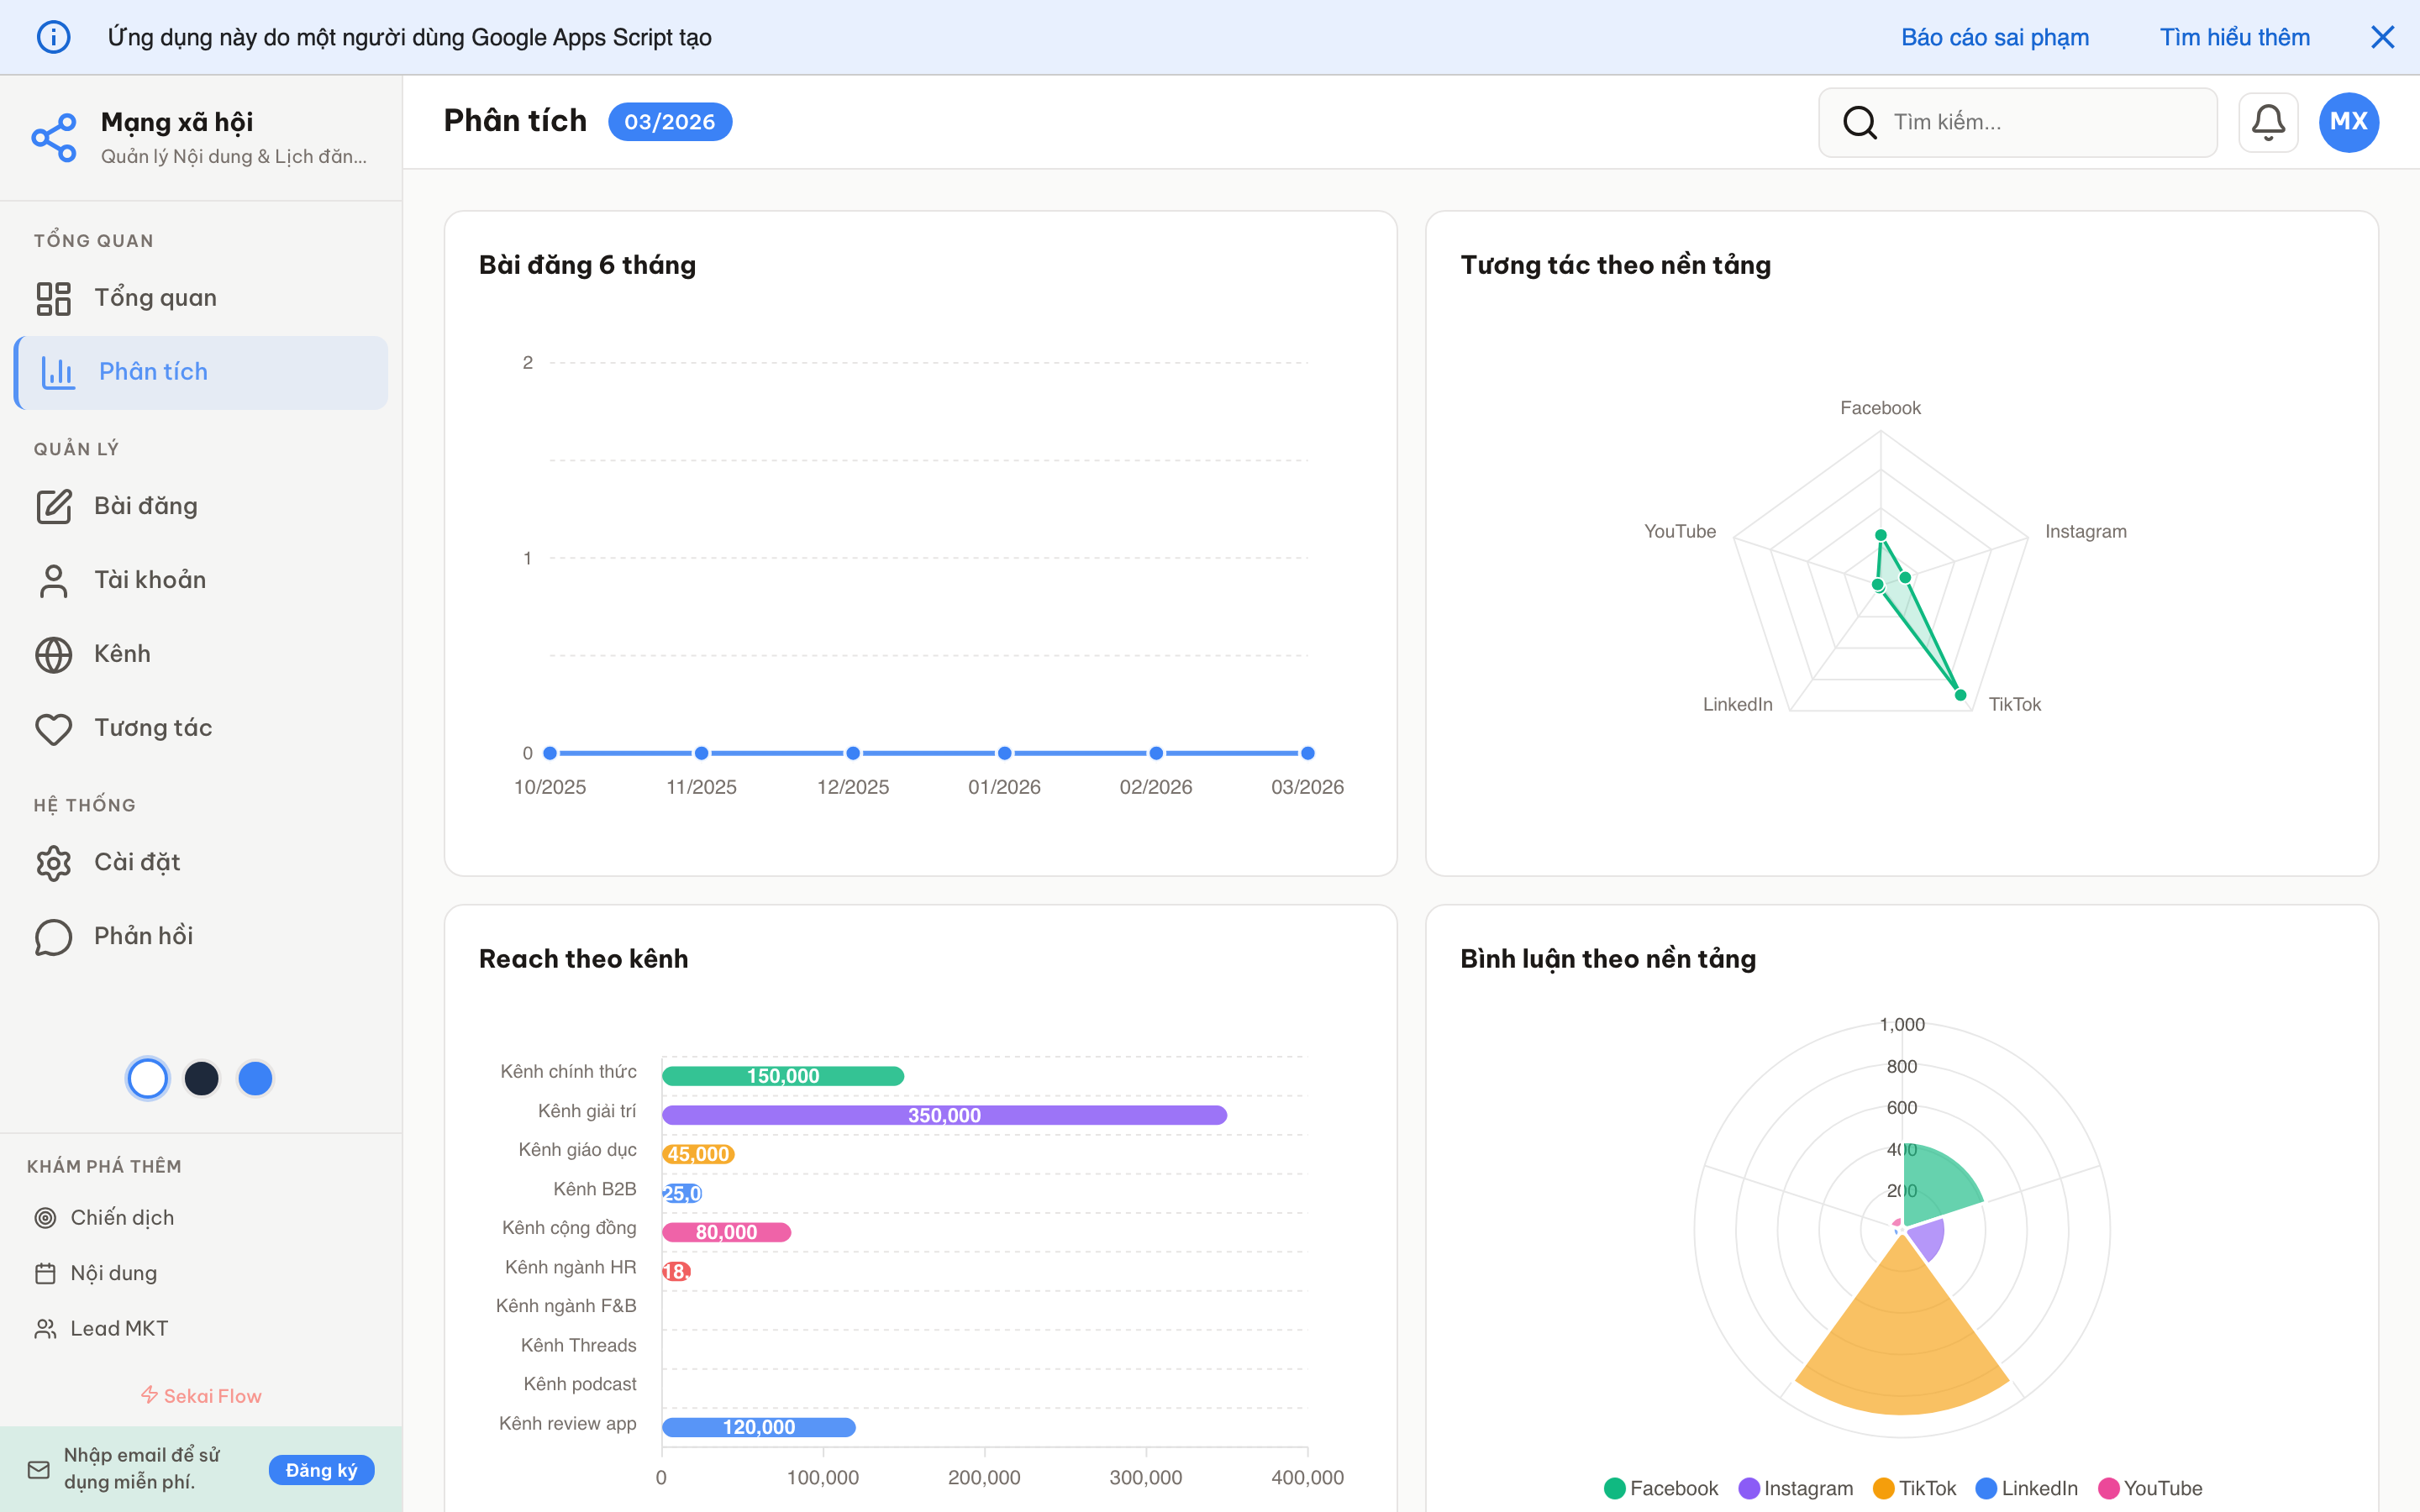Click the Tương tác heart icon
This screenshot has width=2420, height=1512.
point(54,728)
